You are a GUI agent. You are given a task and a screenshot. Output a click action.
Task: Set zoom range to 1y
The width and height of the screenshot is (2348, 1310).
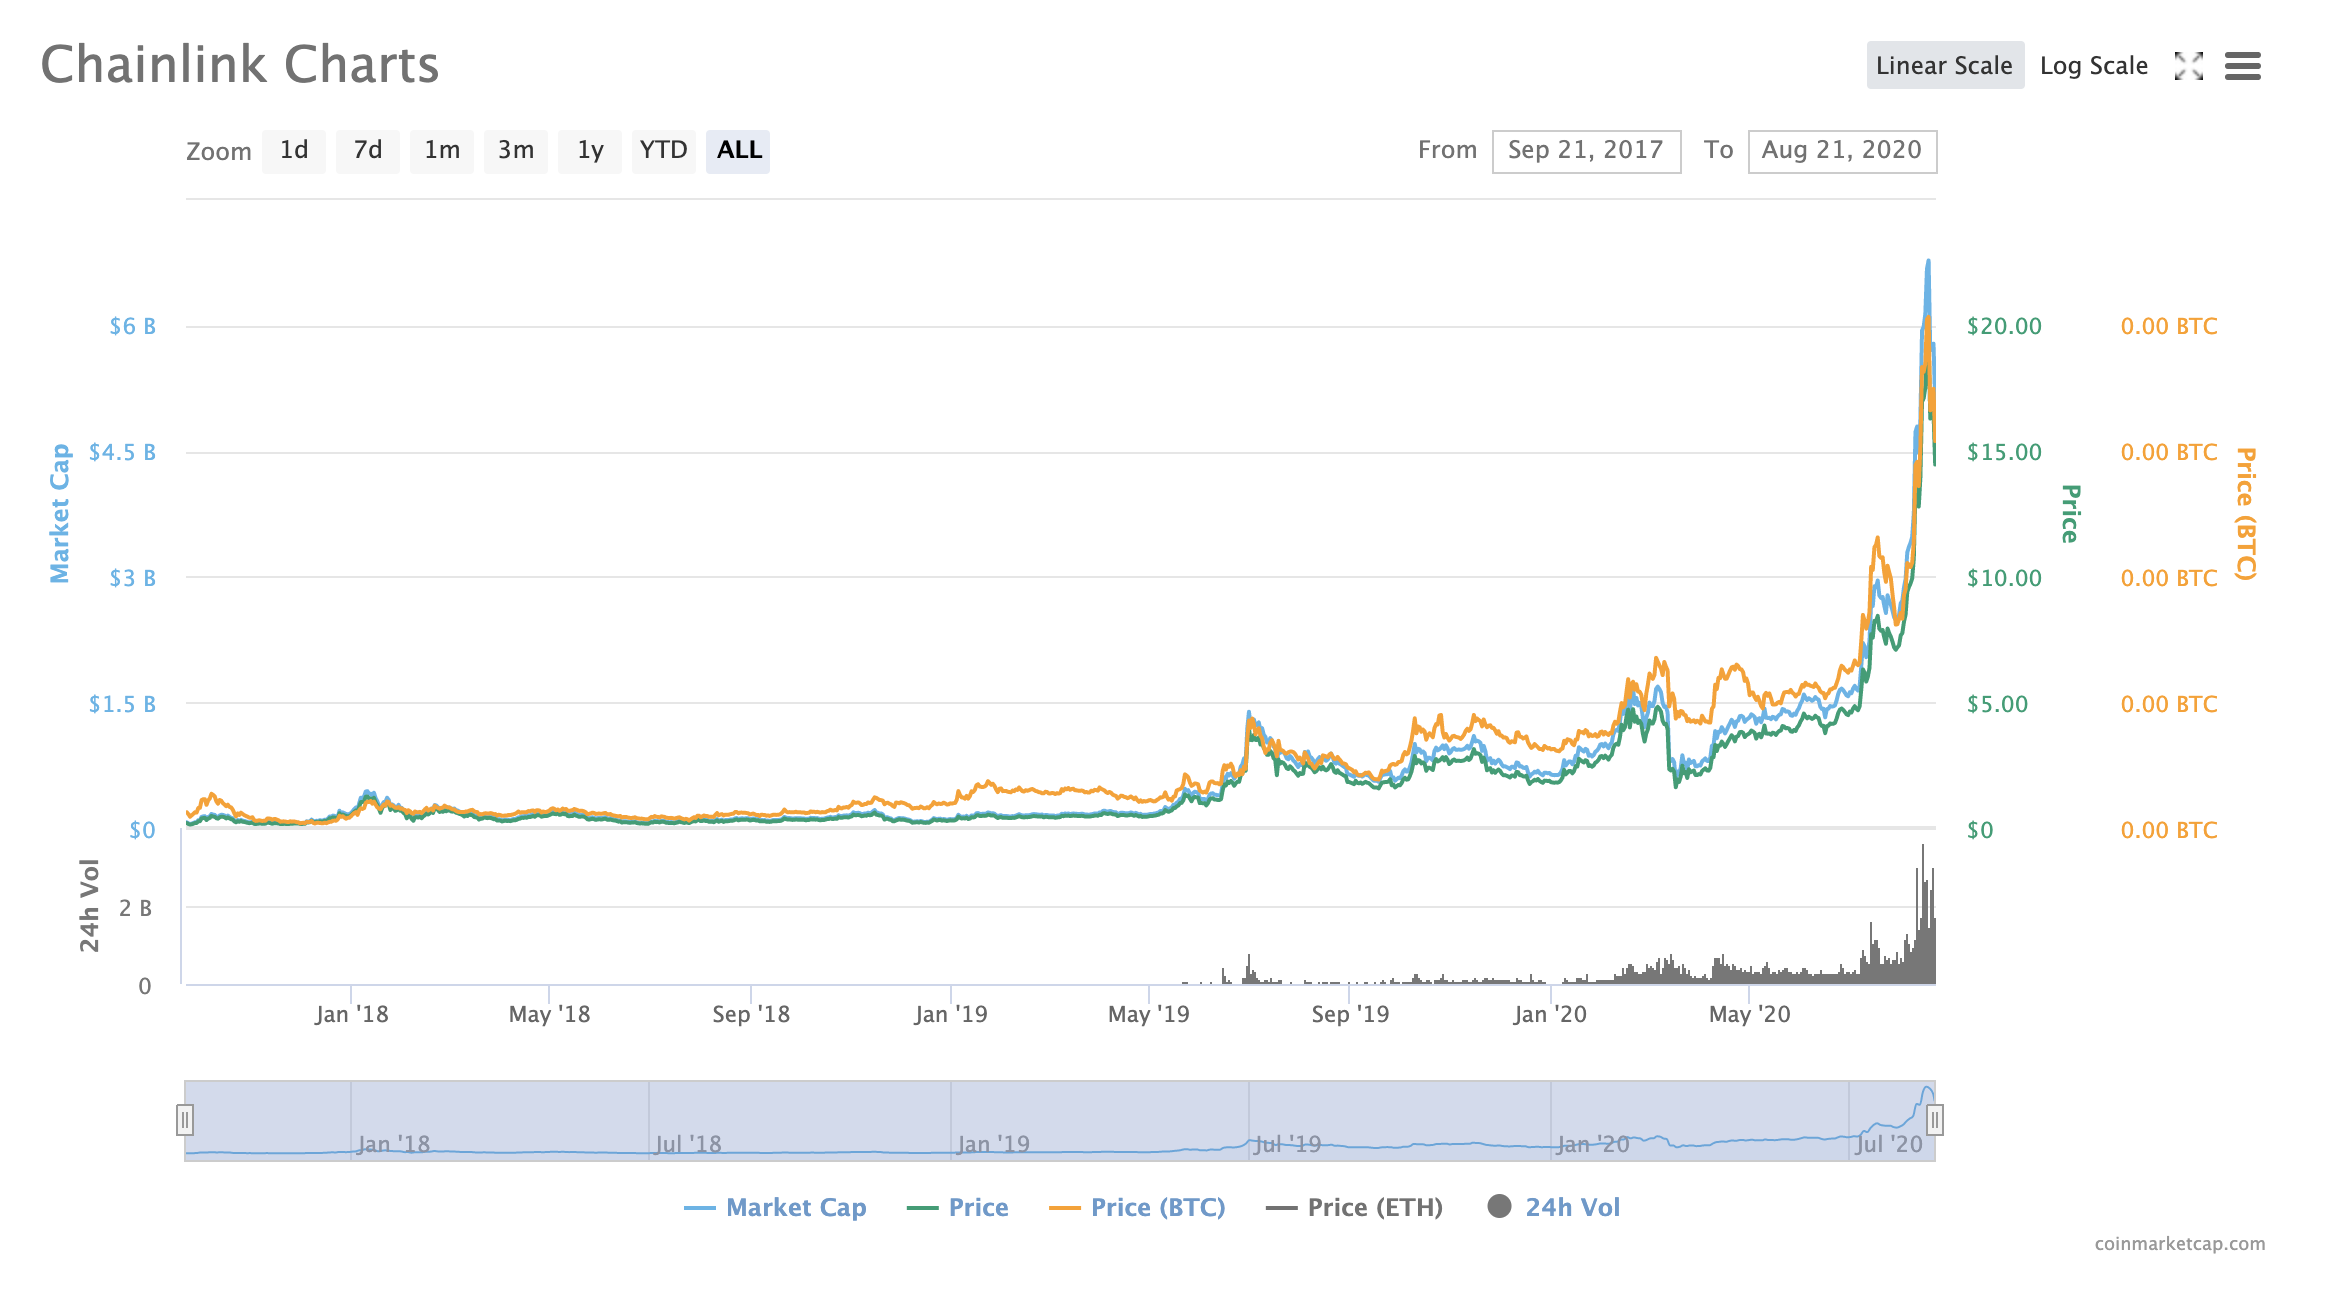point(590,151)
